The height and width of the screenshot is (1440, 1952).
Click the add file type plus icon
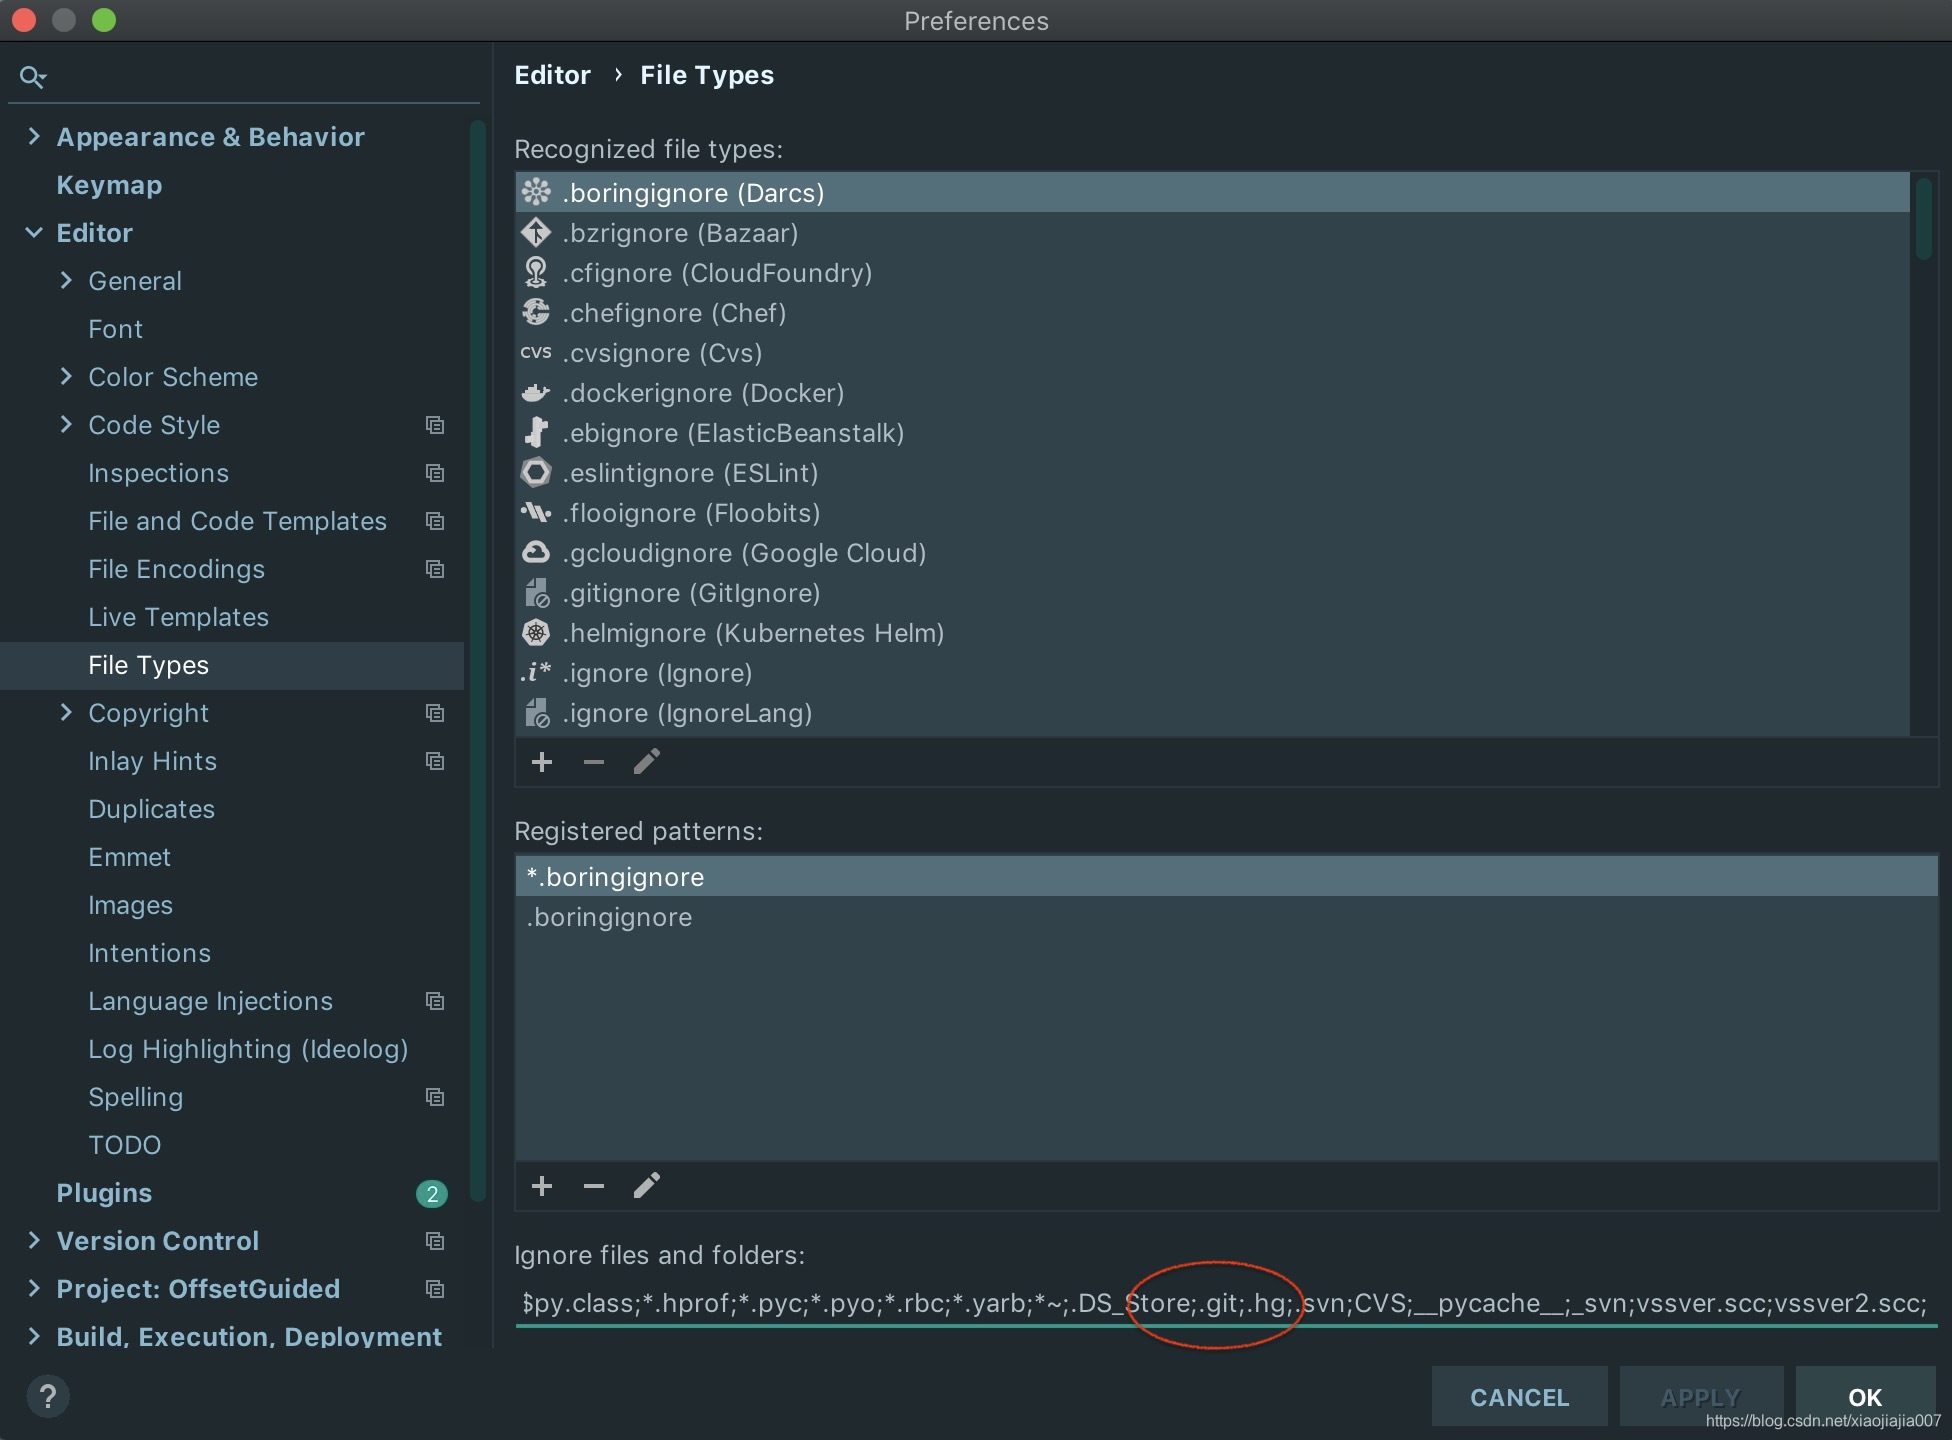542,762
